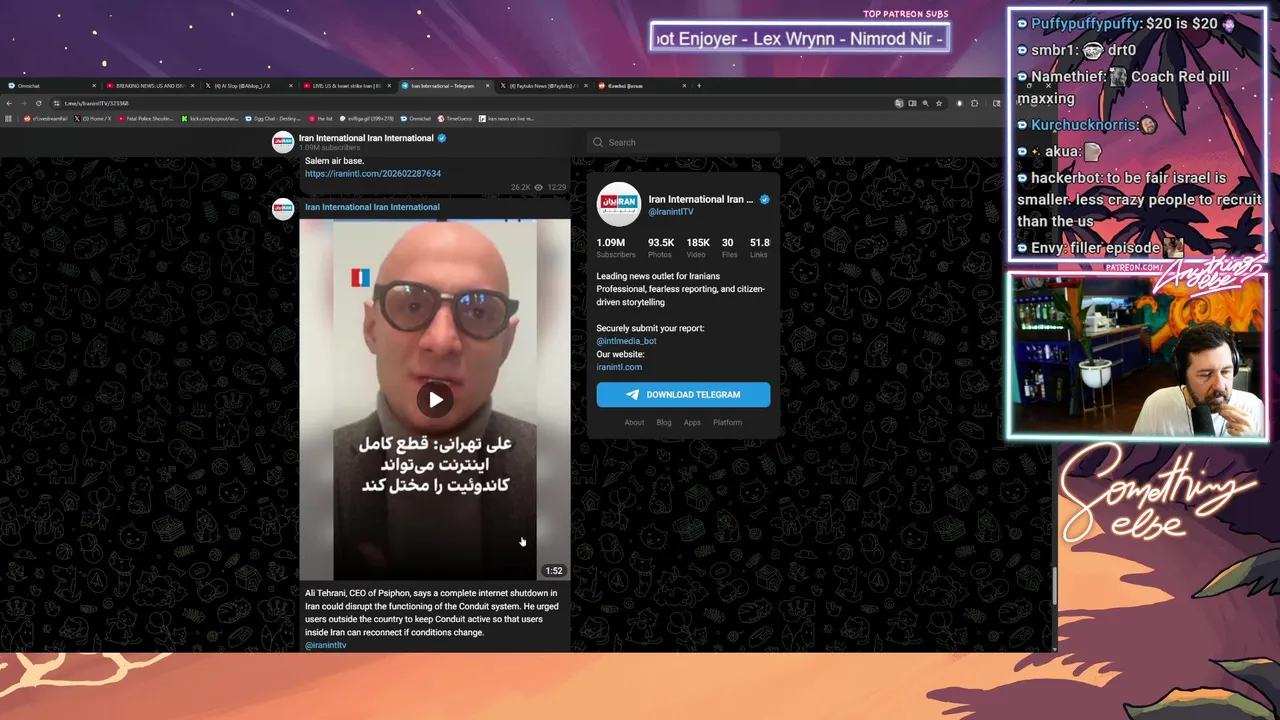Click the verified badge beside channel header name
The image size is (1280, 720).
[x=441, y=138]
